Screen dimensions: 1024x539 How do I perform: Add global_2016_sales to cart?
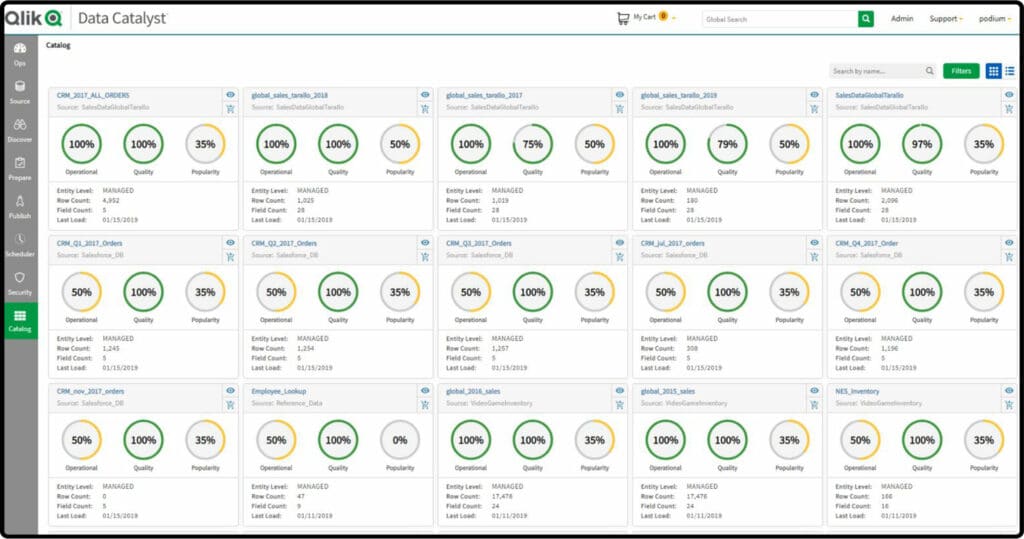(620, 405)
